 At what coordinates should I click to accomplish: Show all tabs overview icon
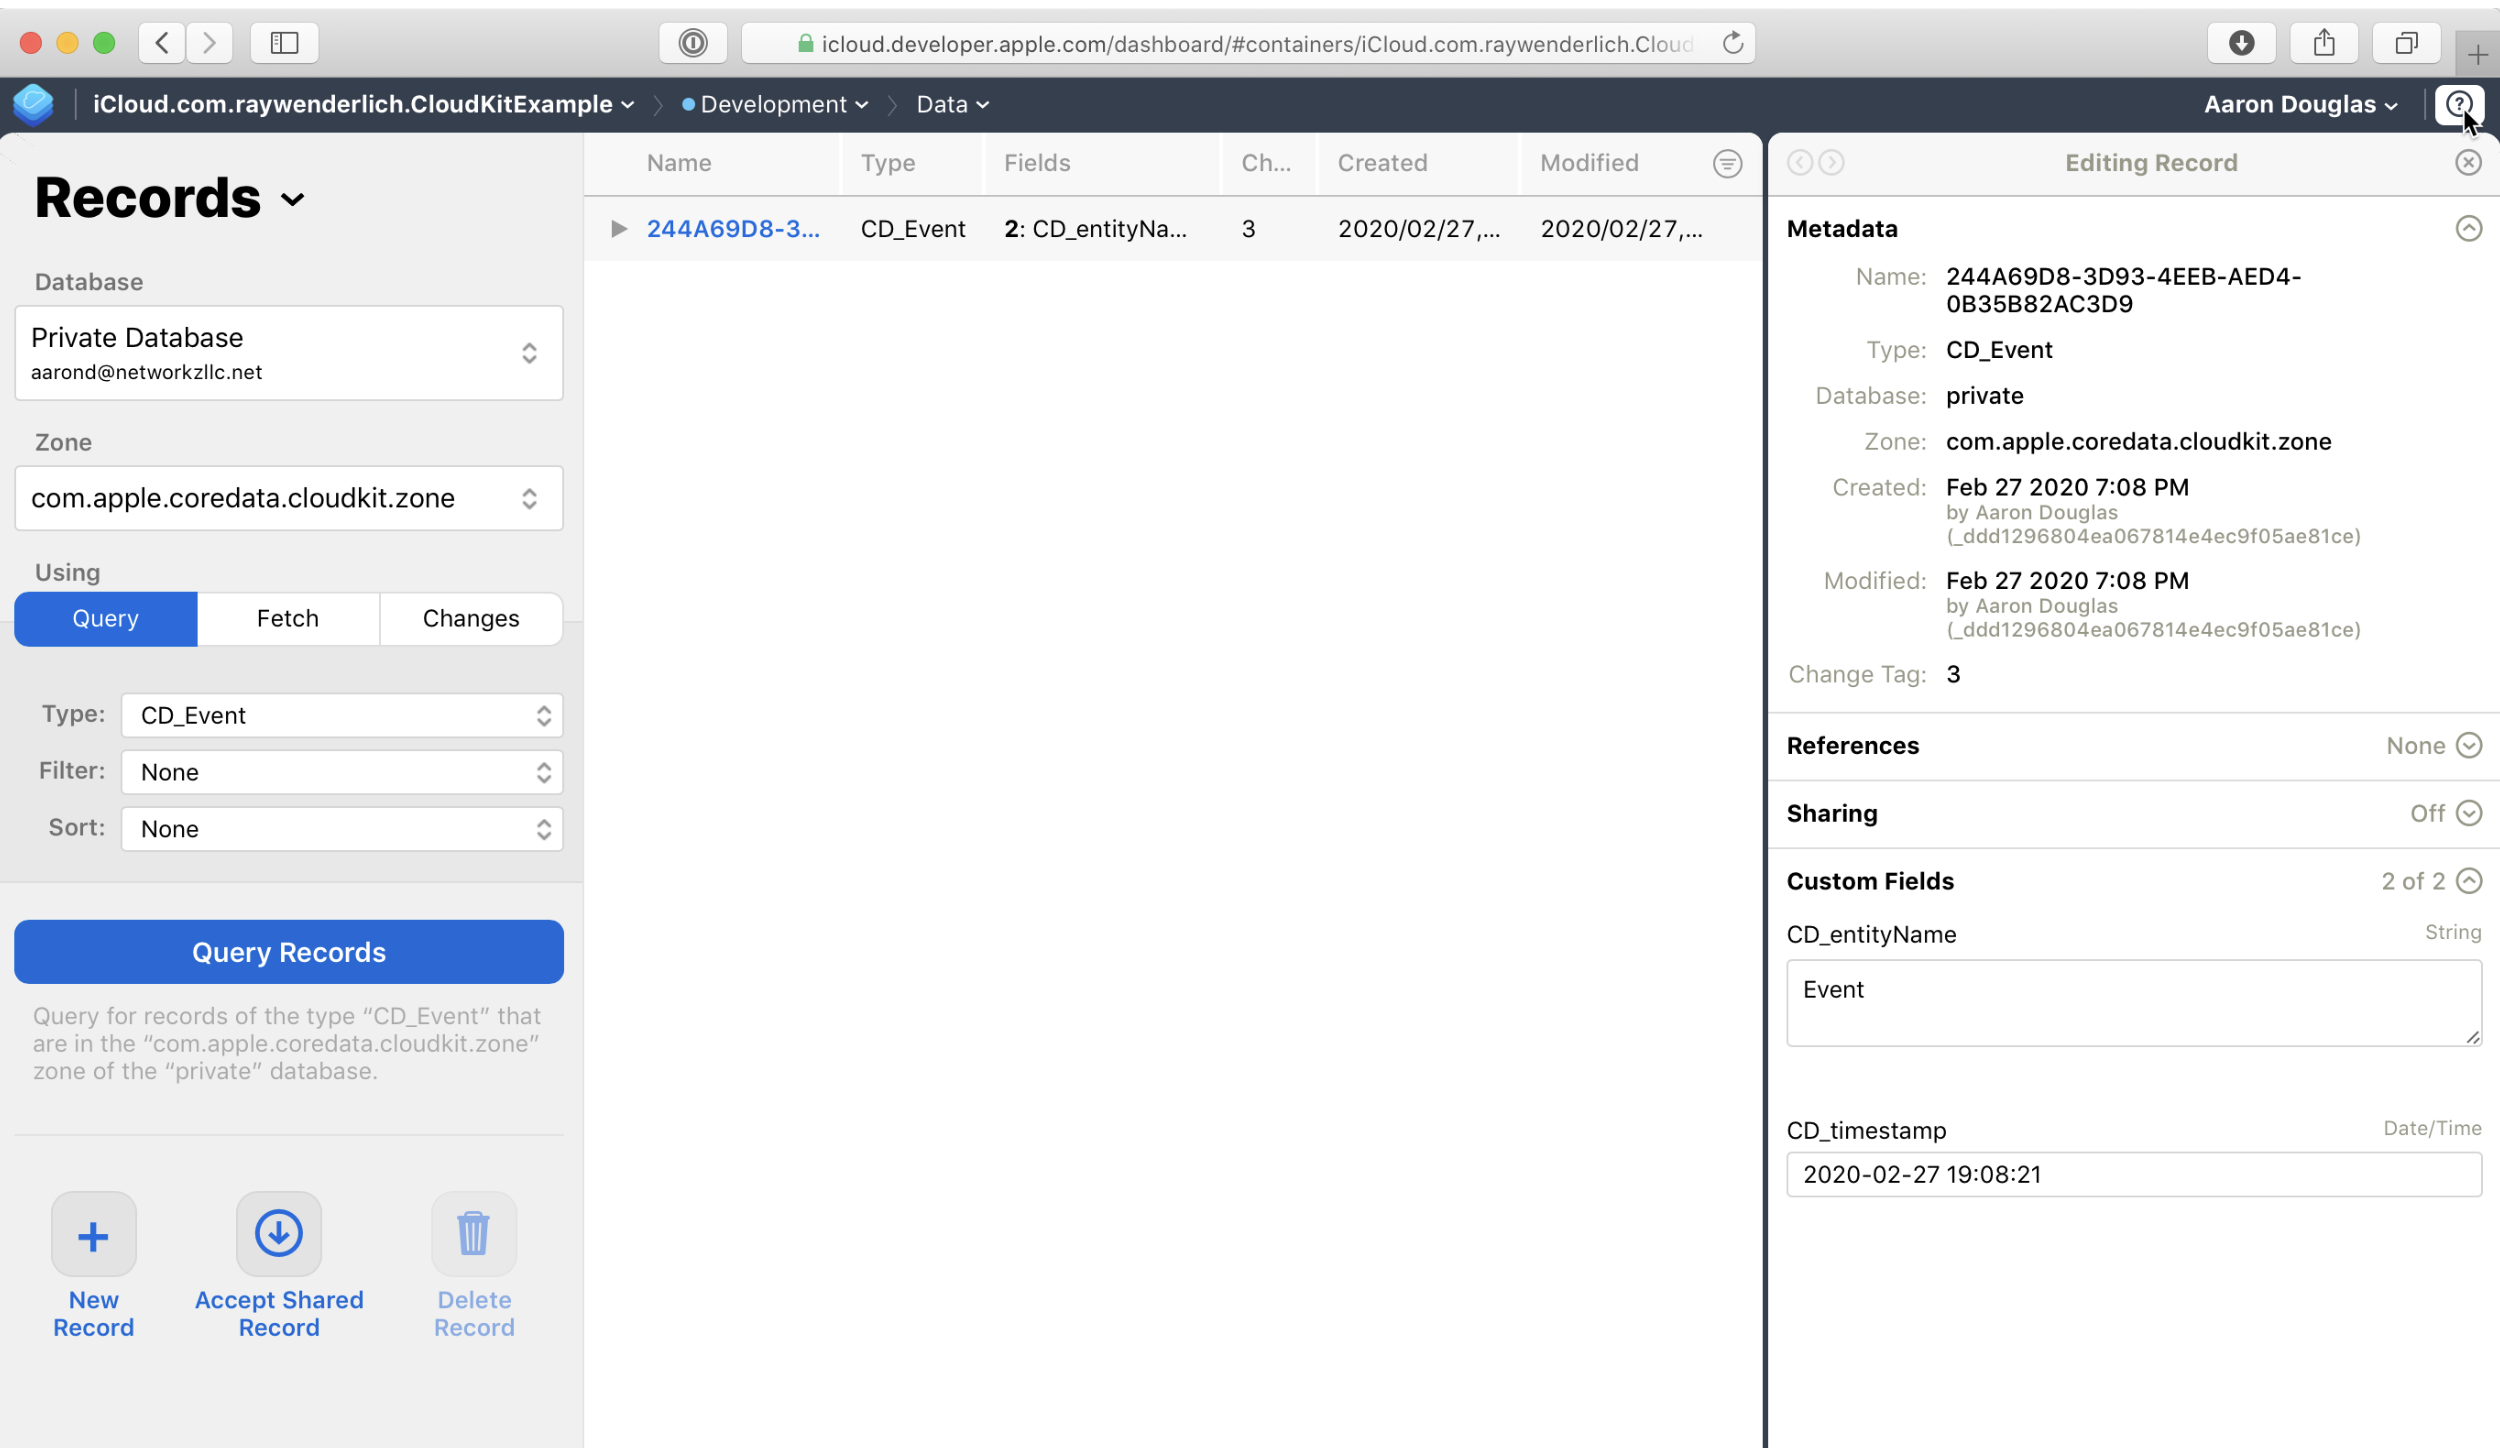click(2407, 43)
